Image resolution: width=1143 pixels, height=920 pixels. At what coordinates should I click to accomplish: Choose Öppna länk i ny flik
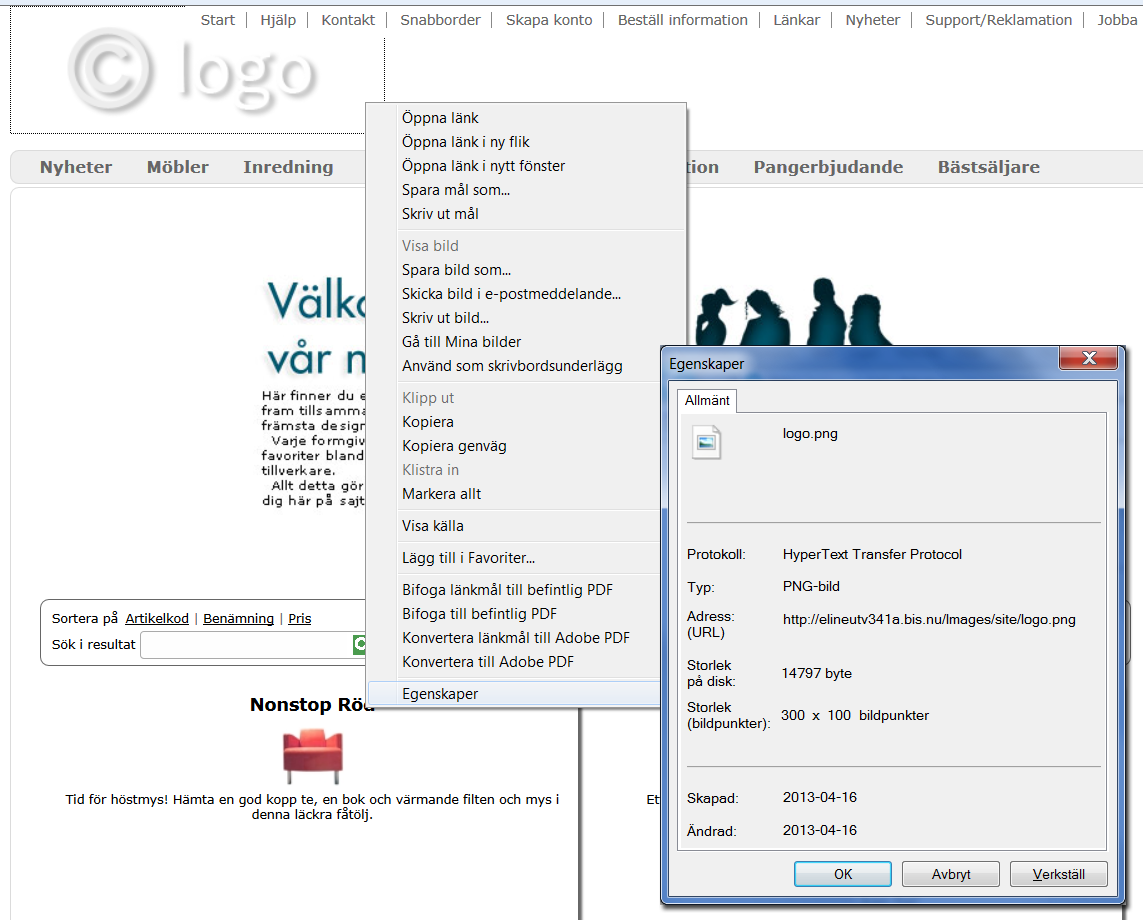point(526,141)
